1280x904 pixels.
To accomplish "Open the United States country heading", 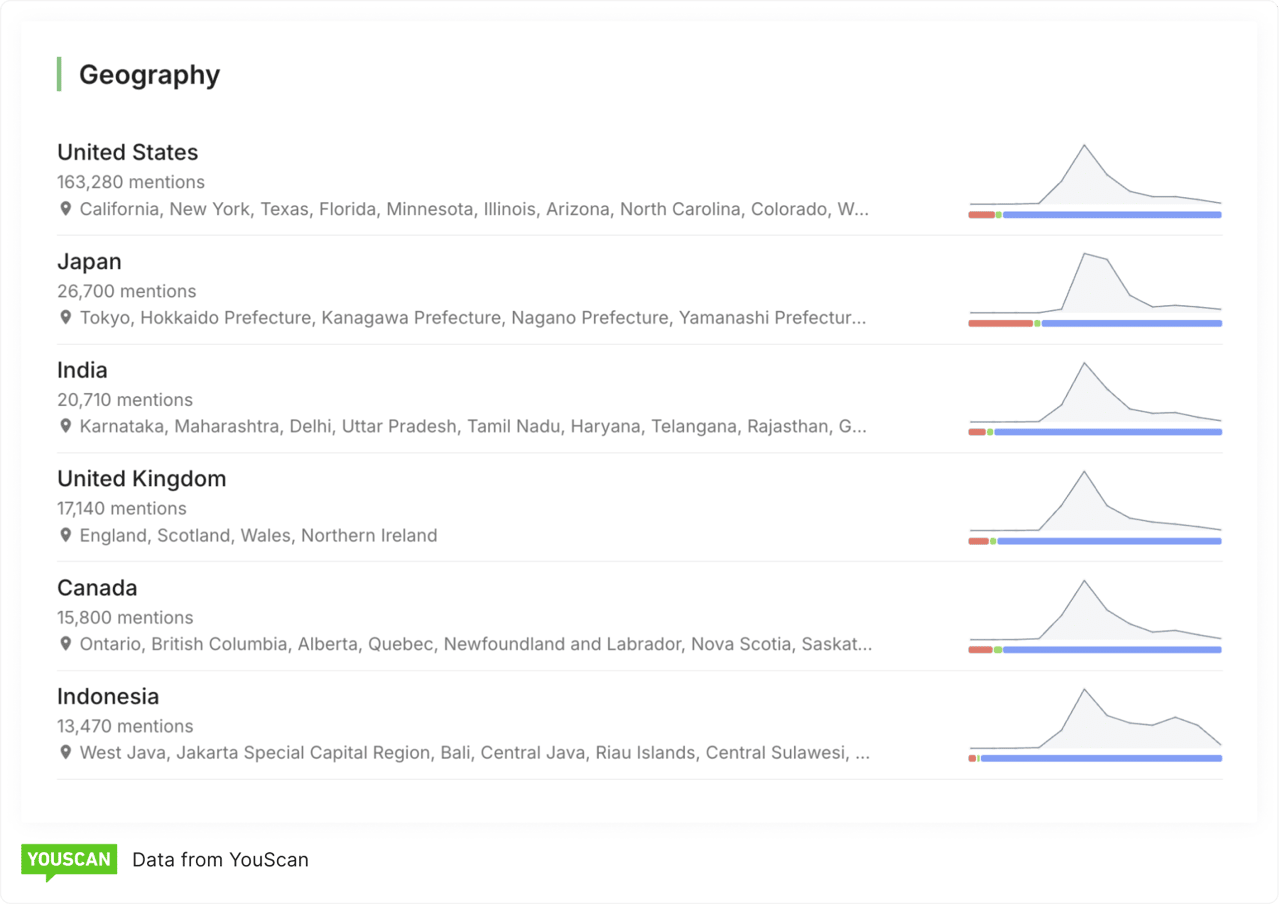I will (x=127, y=152).
